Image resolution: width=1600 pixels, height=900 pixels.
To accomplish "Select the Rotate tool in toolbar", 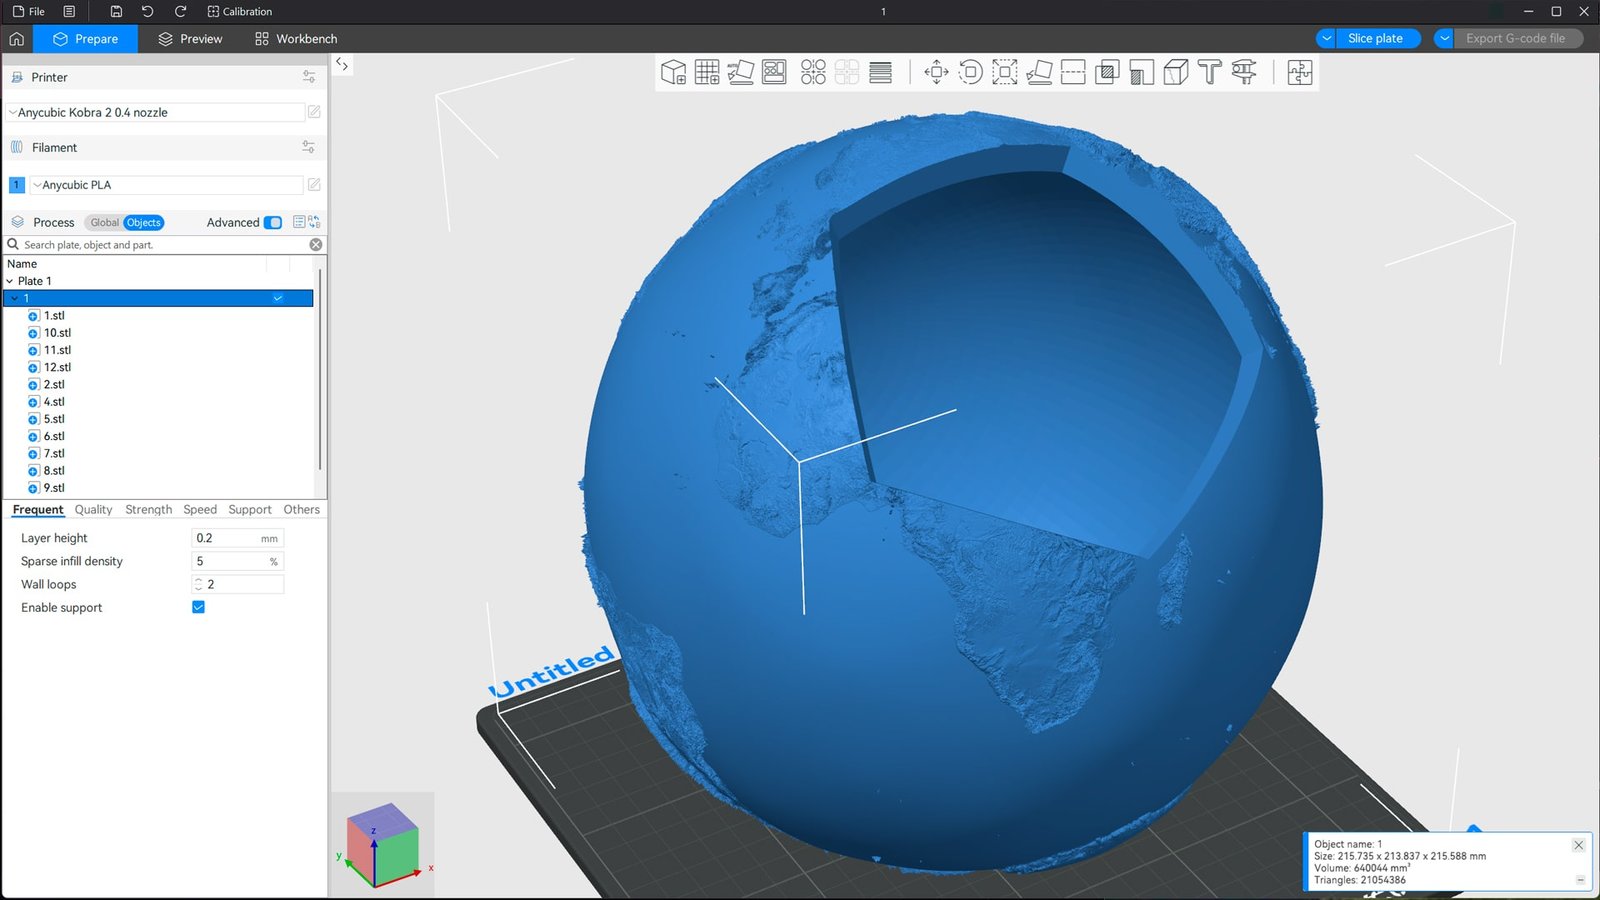I will (x=970, y=72).
